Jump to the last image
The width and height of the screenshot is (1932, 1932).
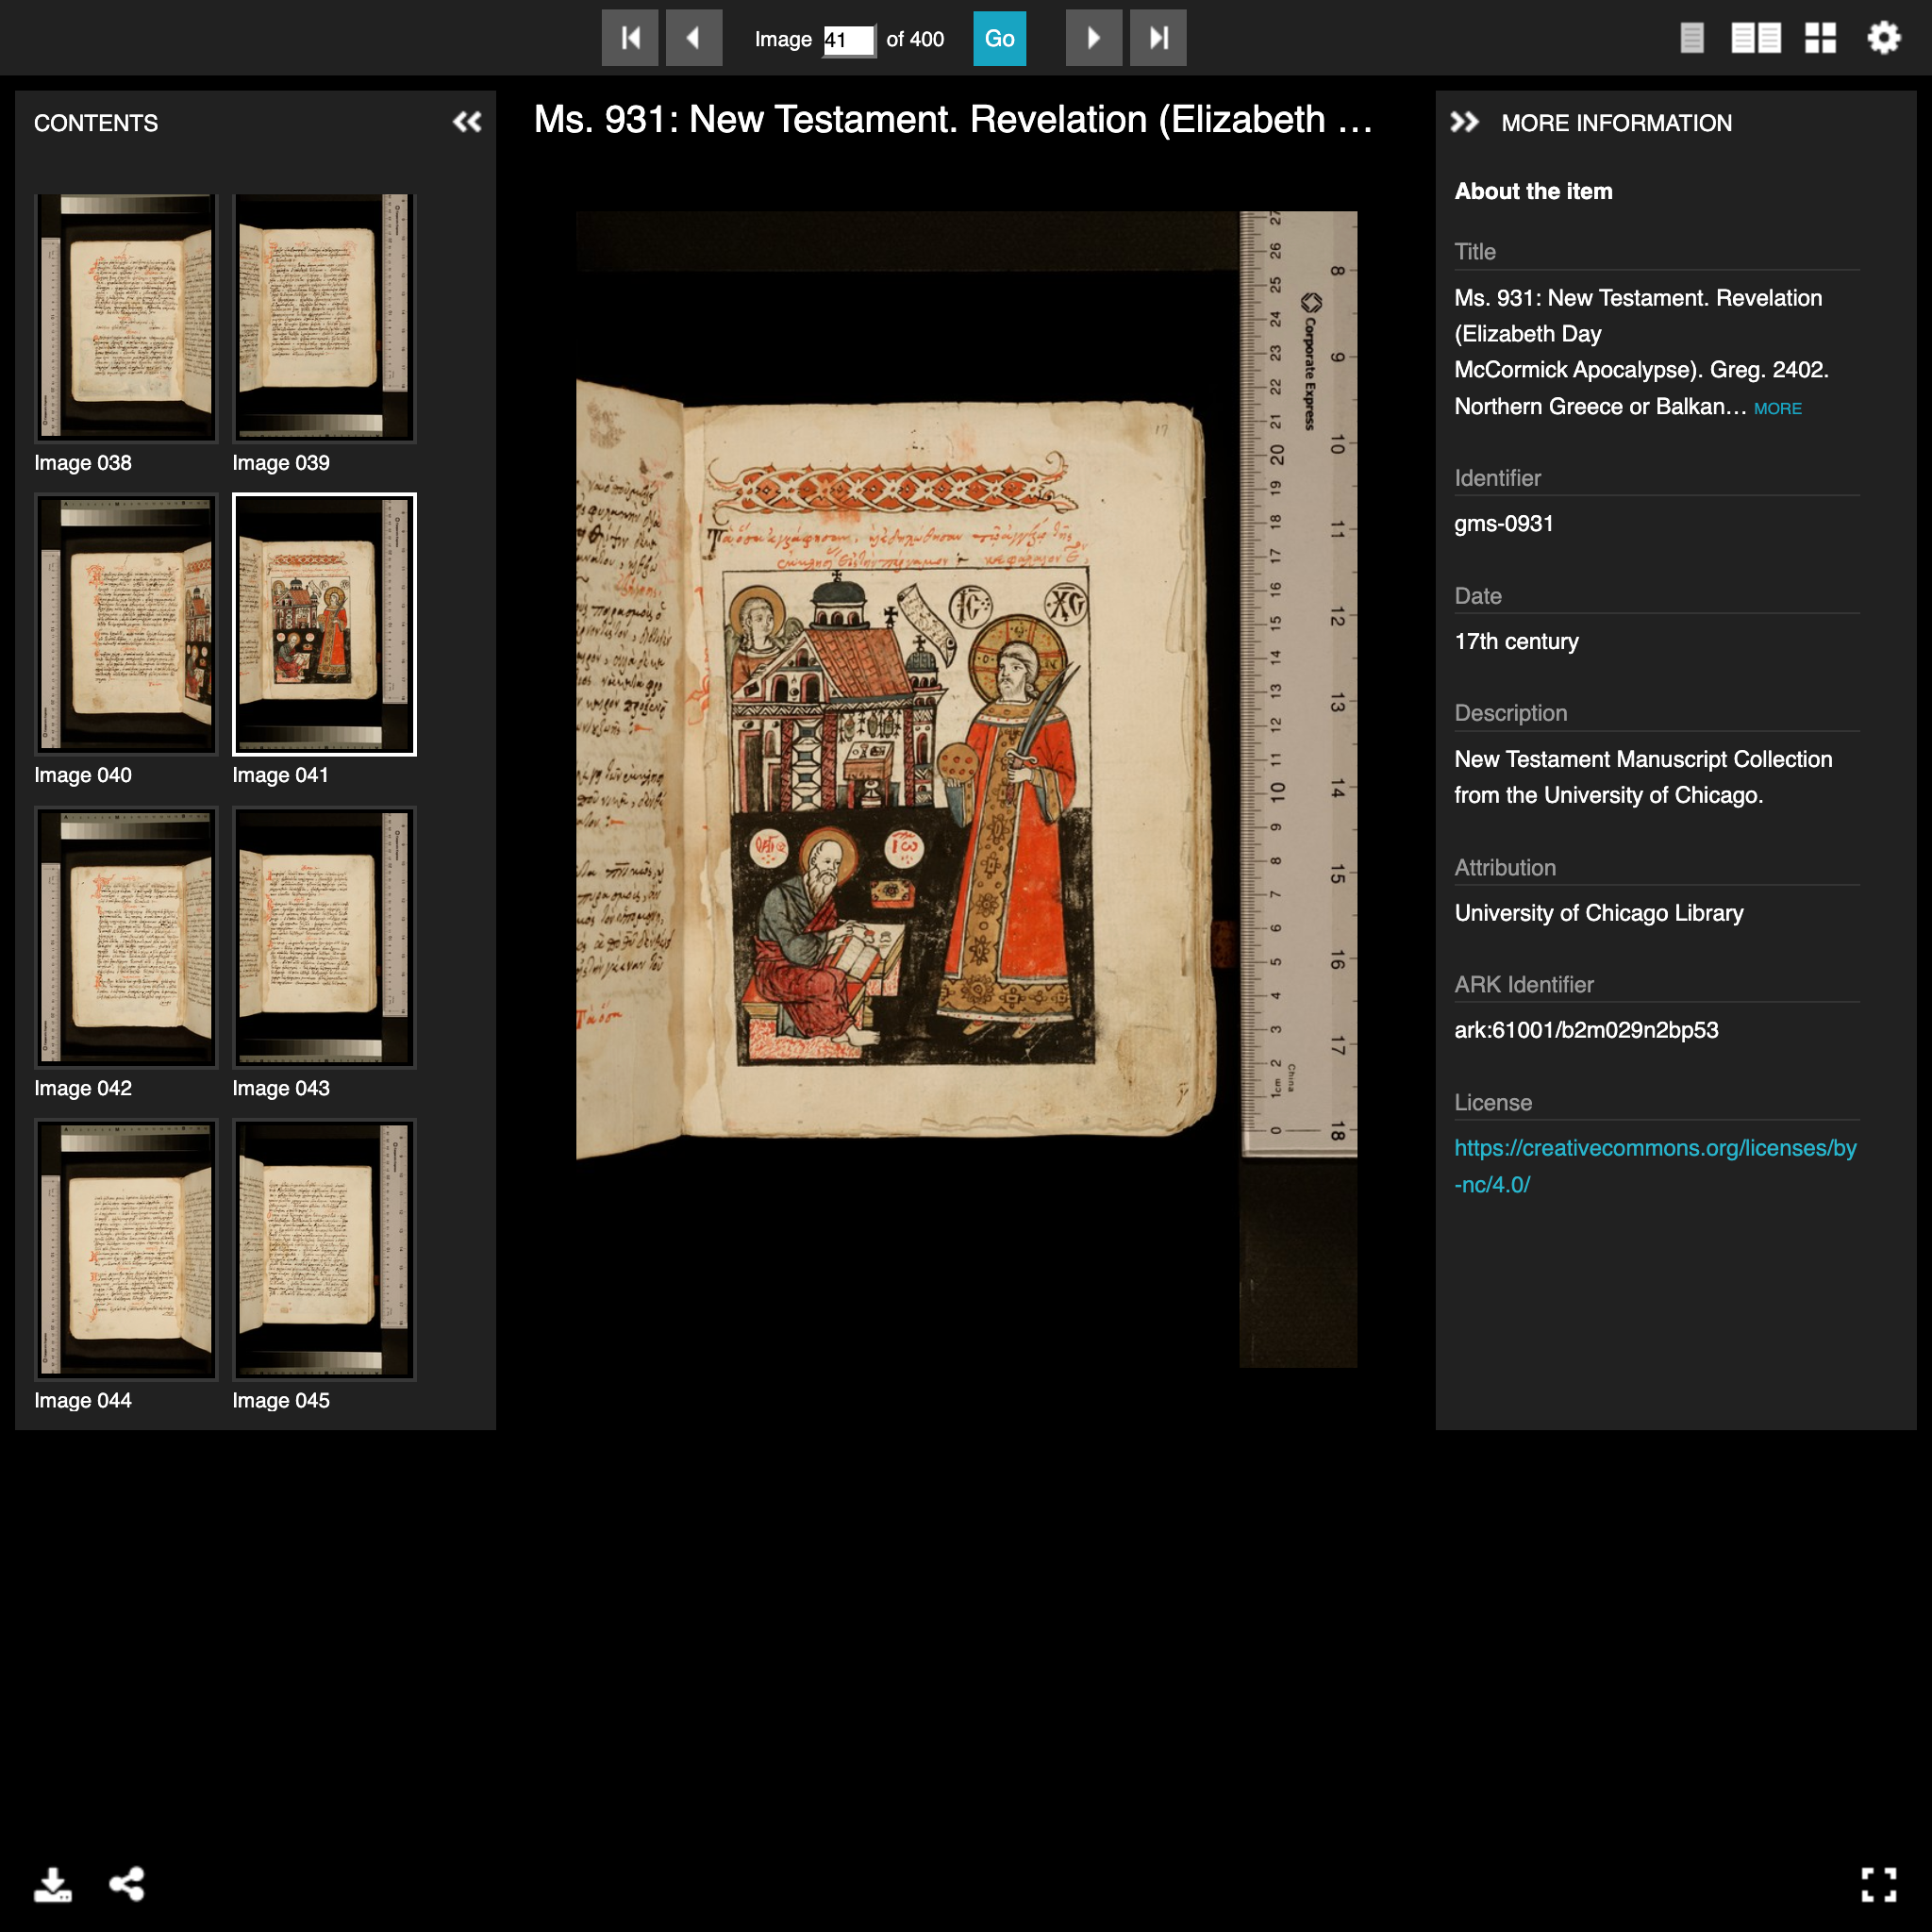coord(1158,38)
